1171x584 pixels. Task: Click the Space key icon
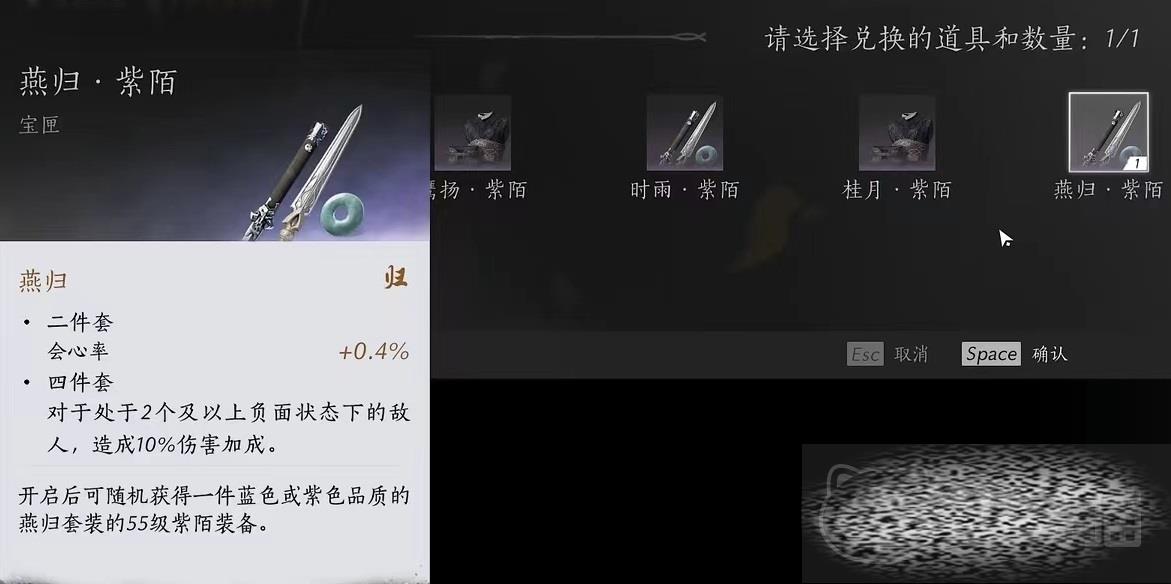pos(991,354)
